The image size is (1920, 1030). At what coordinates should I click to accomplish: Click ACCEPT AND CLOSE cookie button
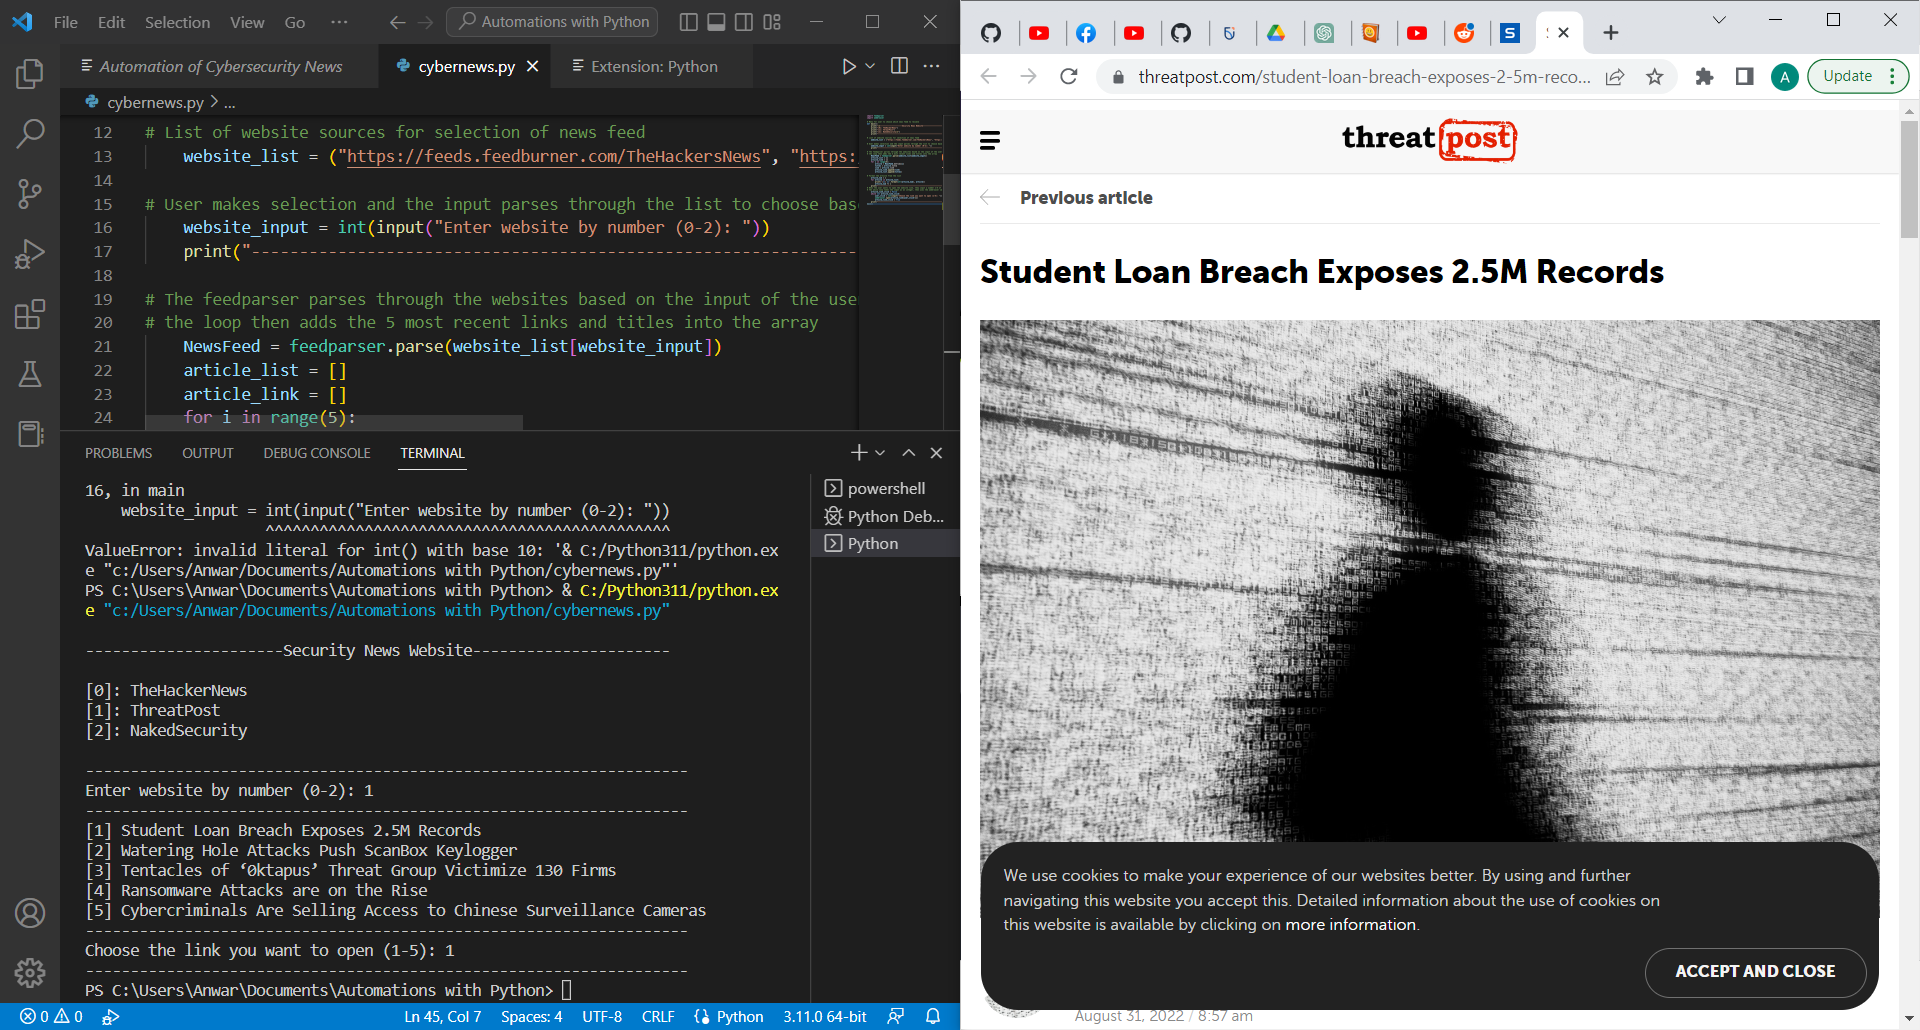tap(1755, 972)
